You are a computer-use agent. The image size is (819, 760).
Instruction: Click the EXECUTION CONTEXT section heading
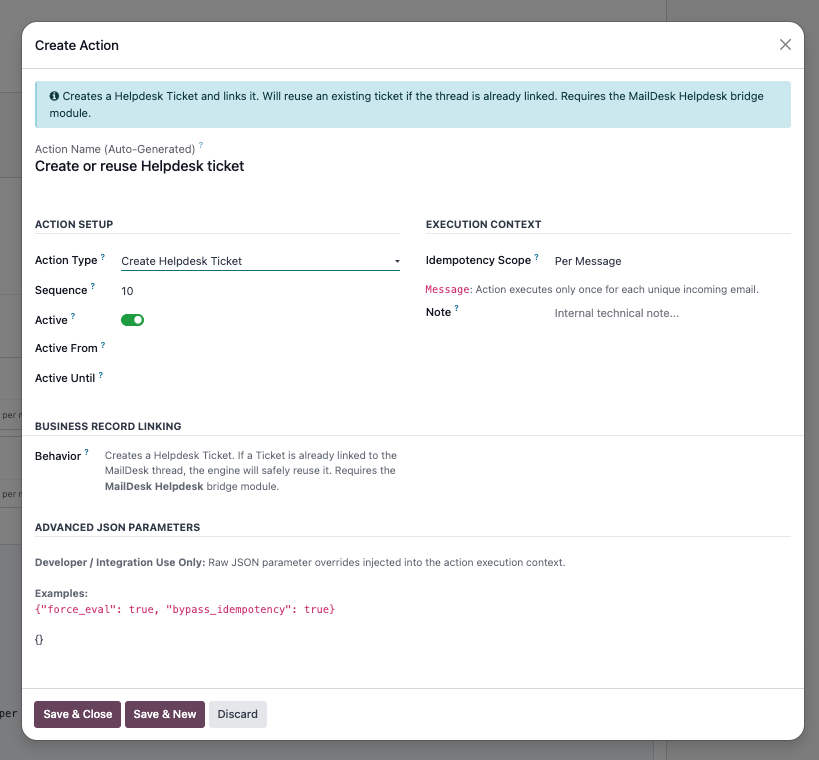point(483,224)
